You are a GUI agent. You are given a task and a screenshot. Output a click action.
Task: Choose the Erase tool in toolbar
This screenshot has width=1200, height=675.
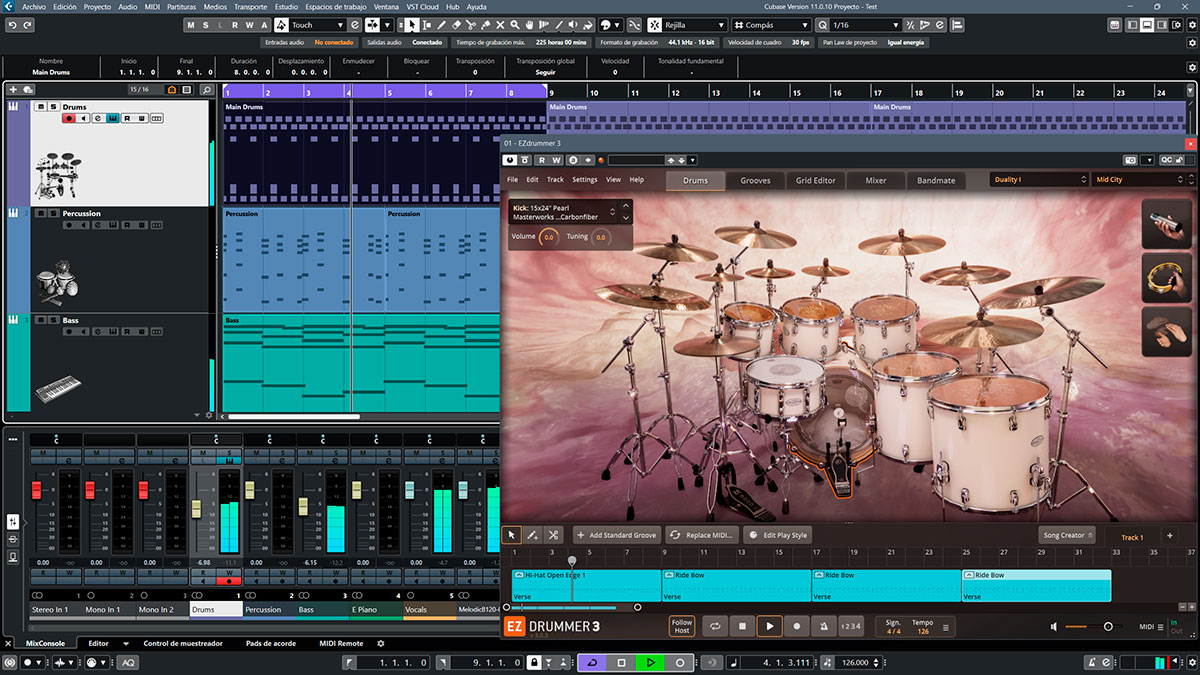coord(456,25)
